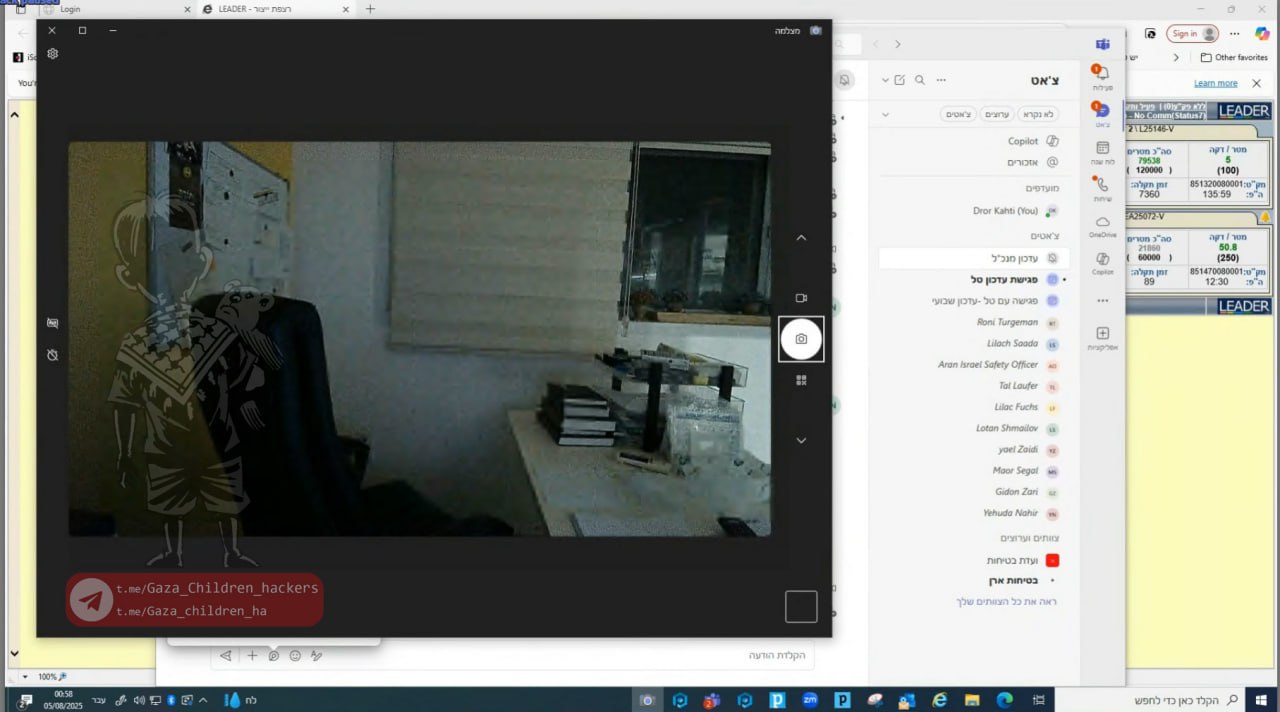The height and width of the screenshot is (712, 1280).
Task: Open Camera app settings gear
Action: [53, 54]
